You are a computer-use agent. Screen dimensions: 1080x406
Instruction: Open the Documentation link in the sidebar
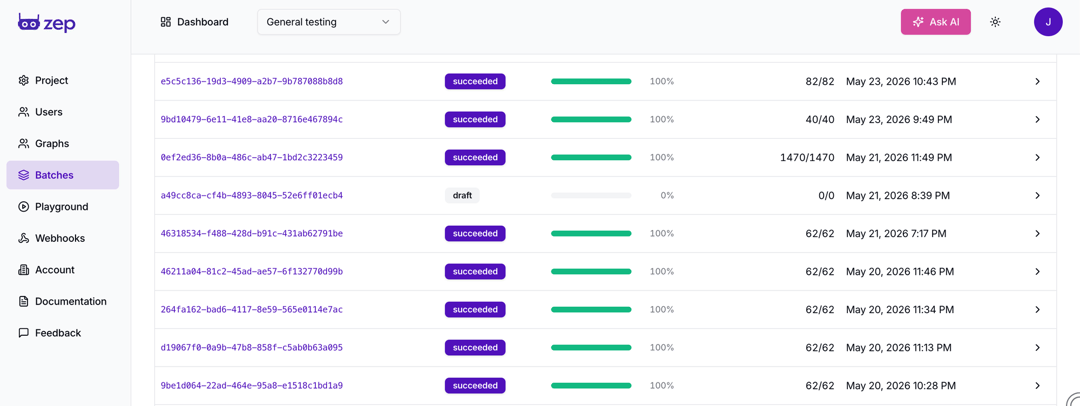[x=63, y=301]
